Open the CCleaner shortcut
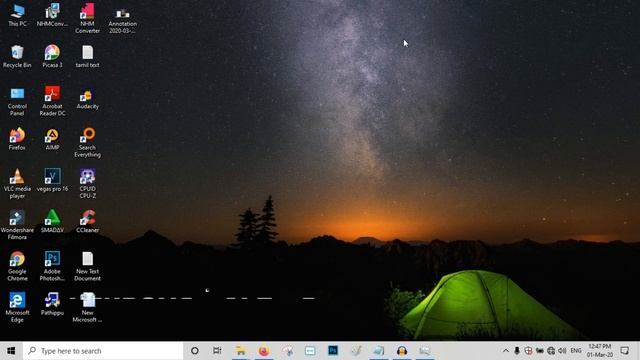The height and width of the screenshot is (360, 640). pyautogui.click(x=87, y=222)
